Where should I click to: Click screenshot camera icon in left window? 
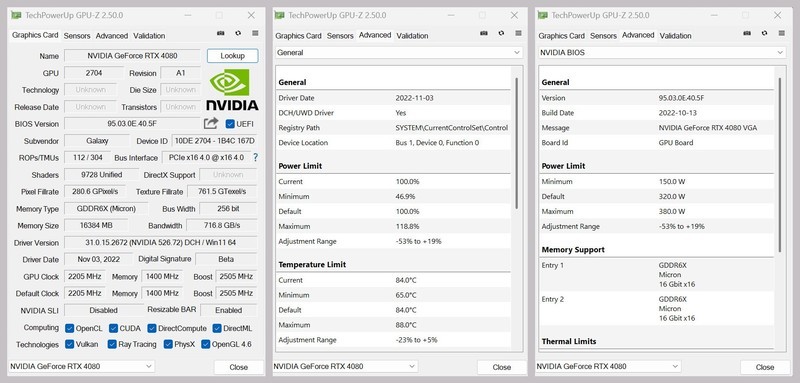pos(221,33)
